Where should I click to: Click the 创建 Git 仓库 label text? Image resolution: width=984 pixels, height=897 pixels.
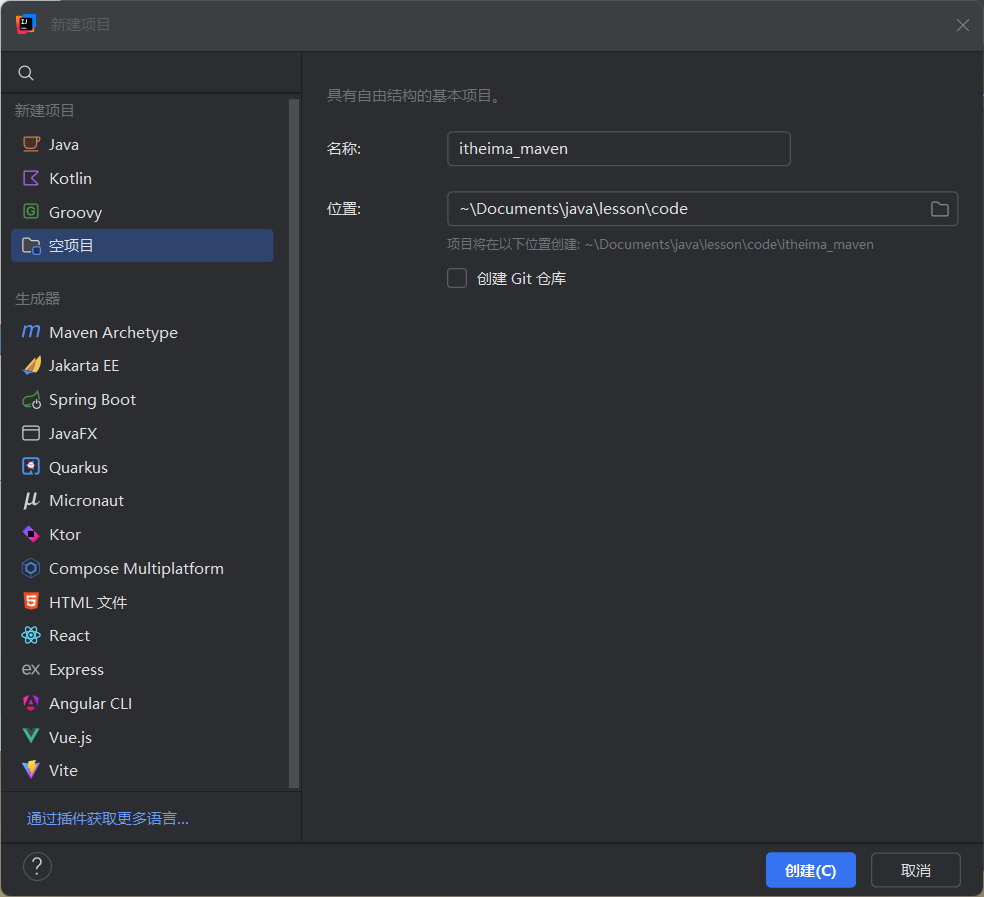pos(521,279)
